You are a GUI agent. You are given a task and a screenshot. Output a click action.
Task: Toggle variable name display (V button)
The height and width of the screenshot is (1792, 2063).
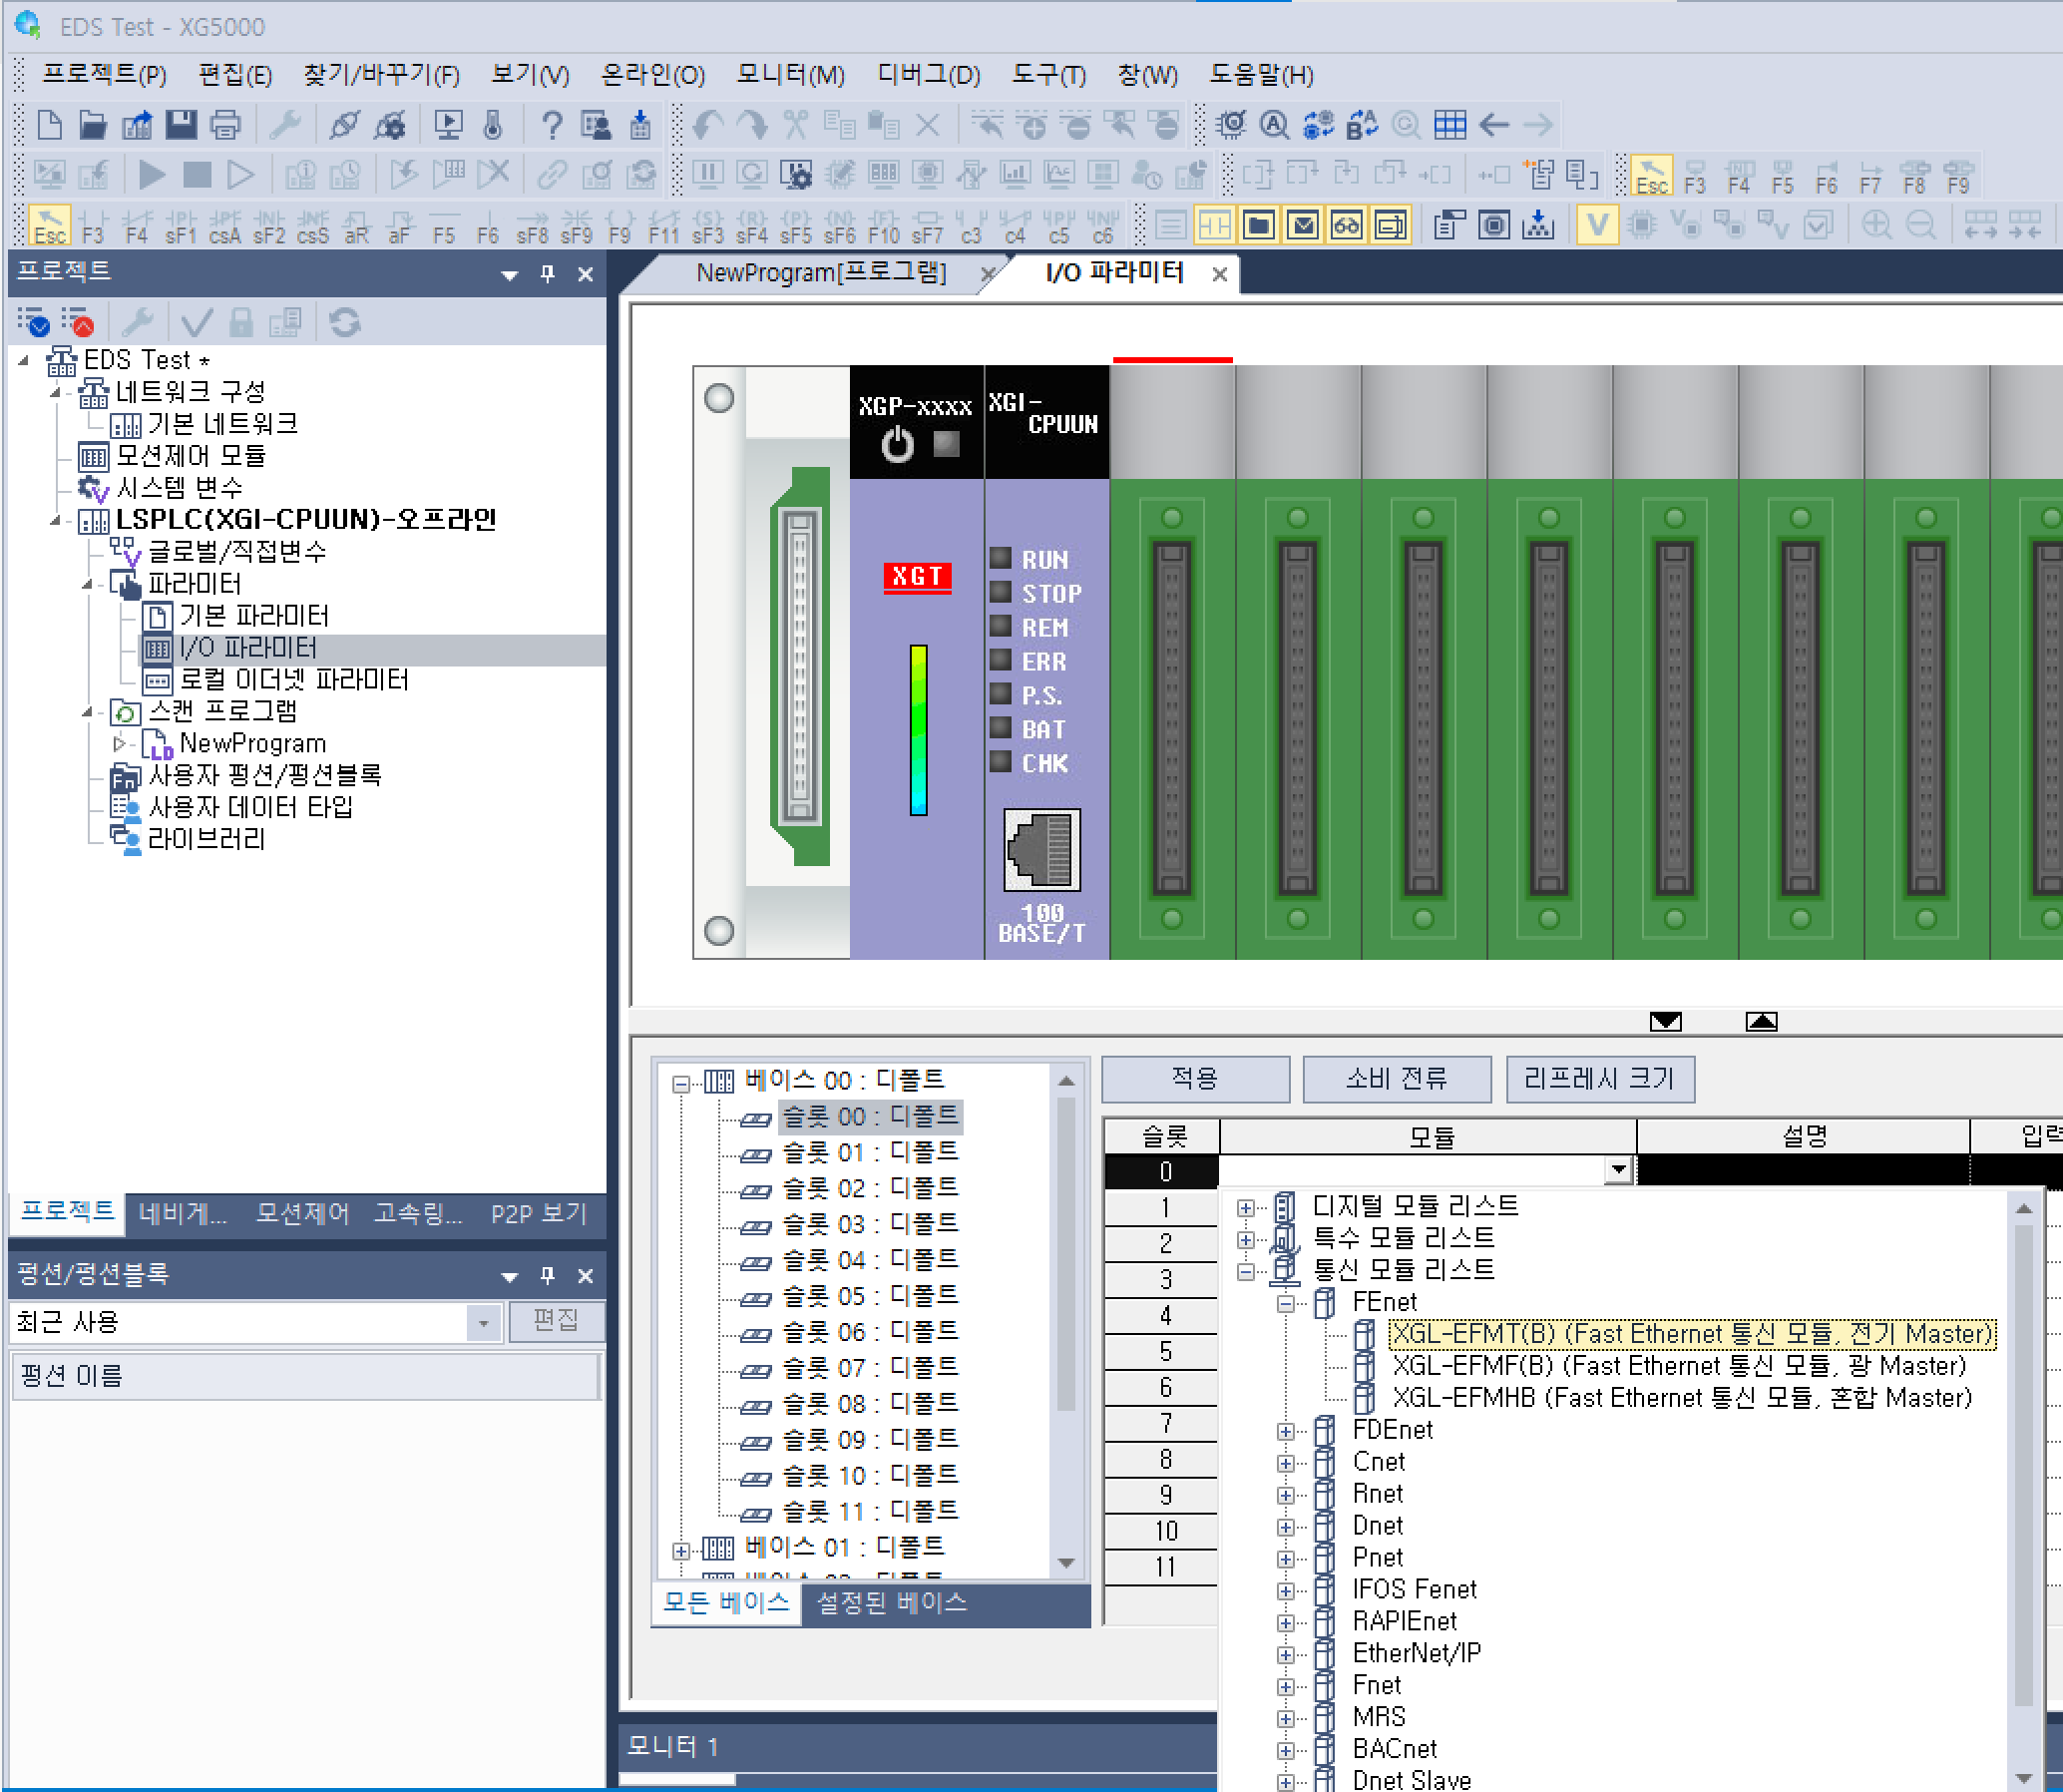[x=1597, y=225]
